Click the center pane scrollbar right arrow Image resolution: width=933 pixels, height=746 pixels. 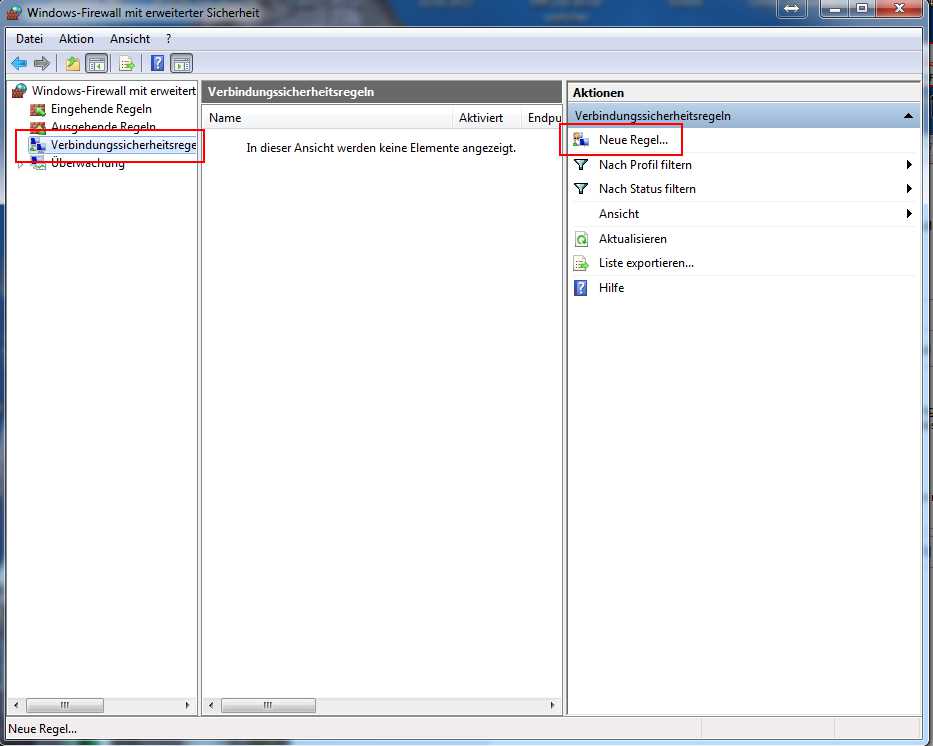pyautogui.click(x=552, y=705)
